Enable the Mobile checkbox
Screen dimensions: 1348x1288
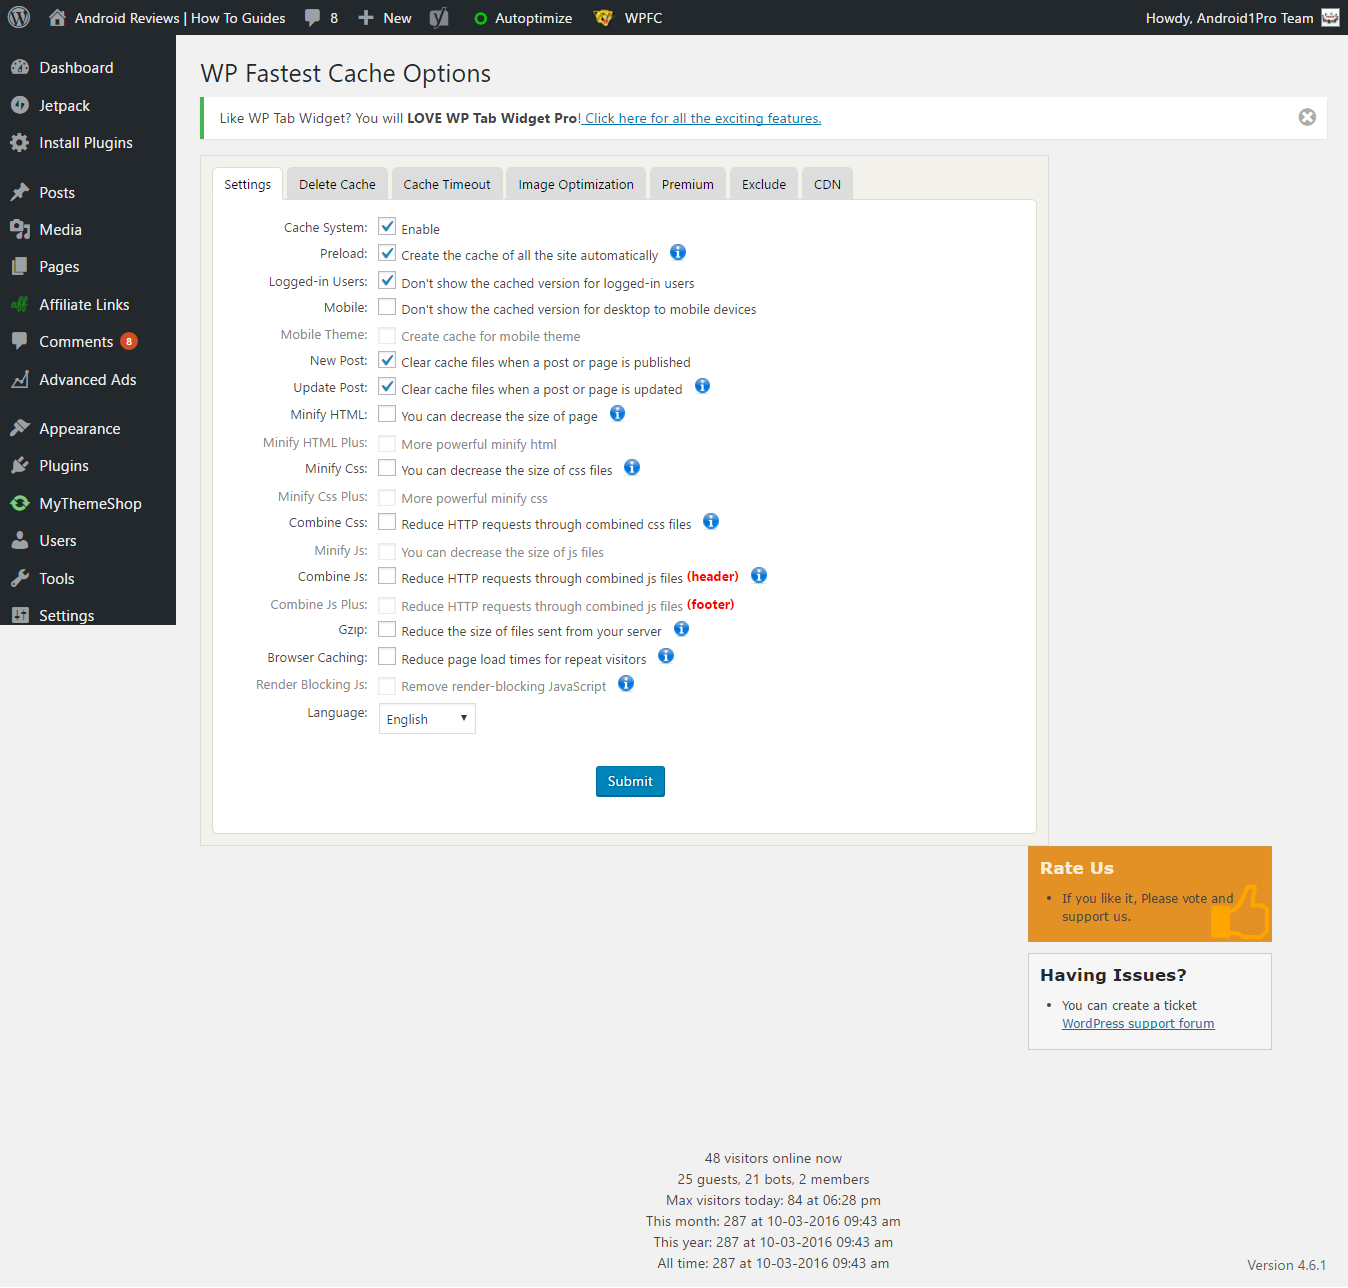click(387, 307)
